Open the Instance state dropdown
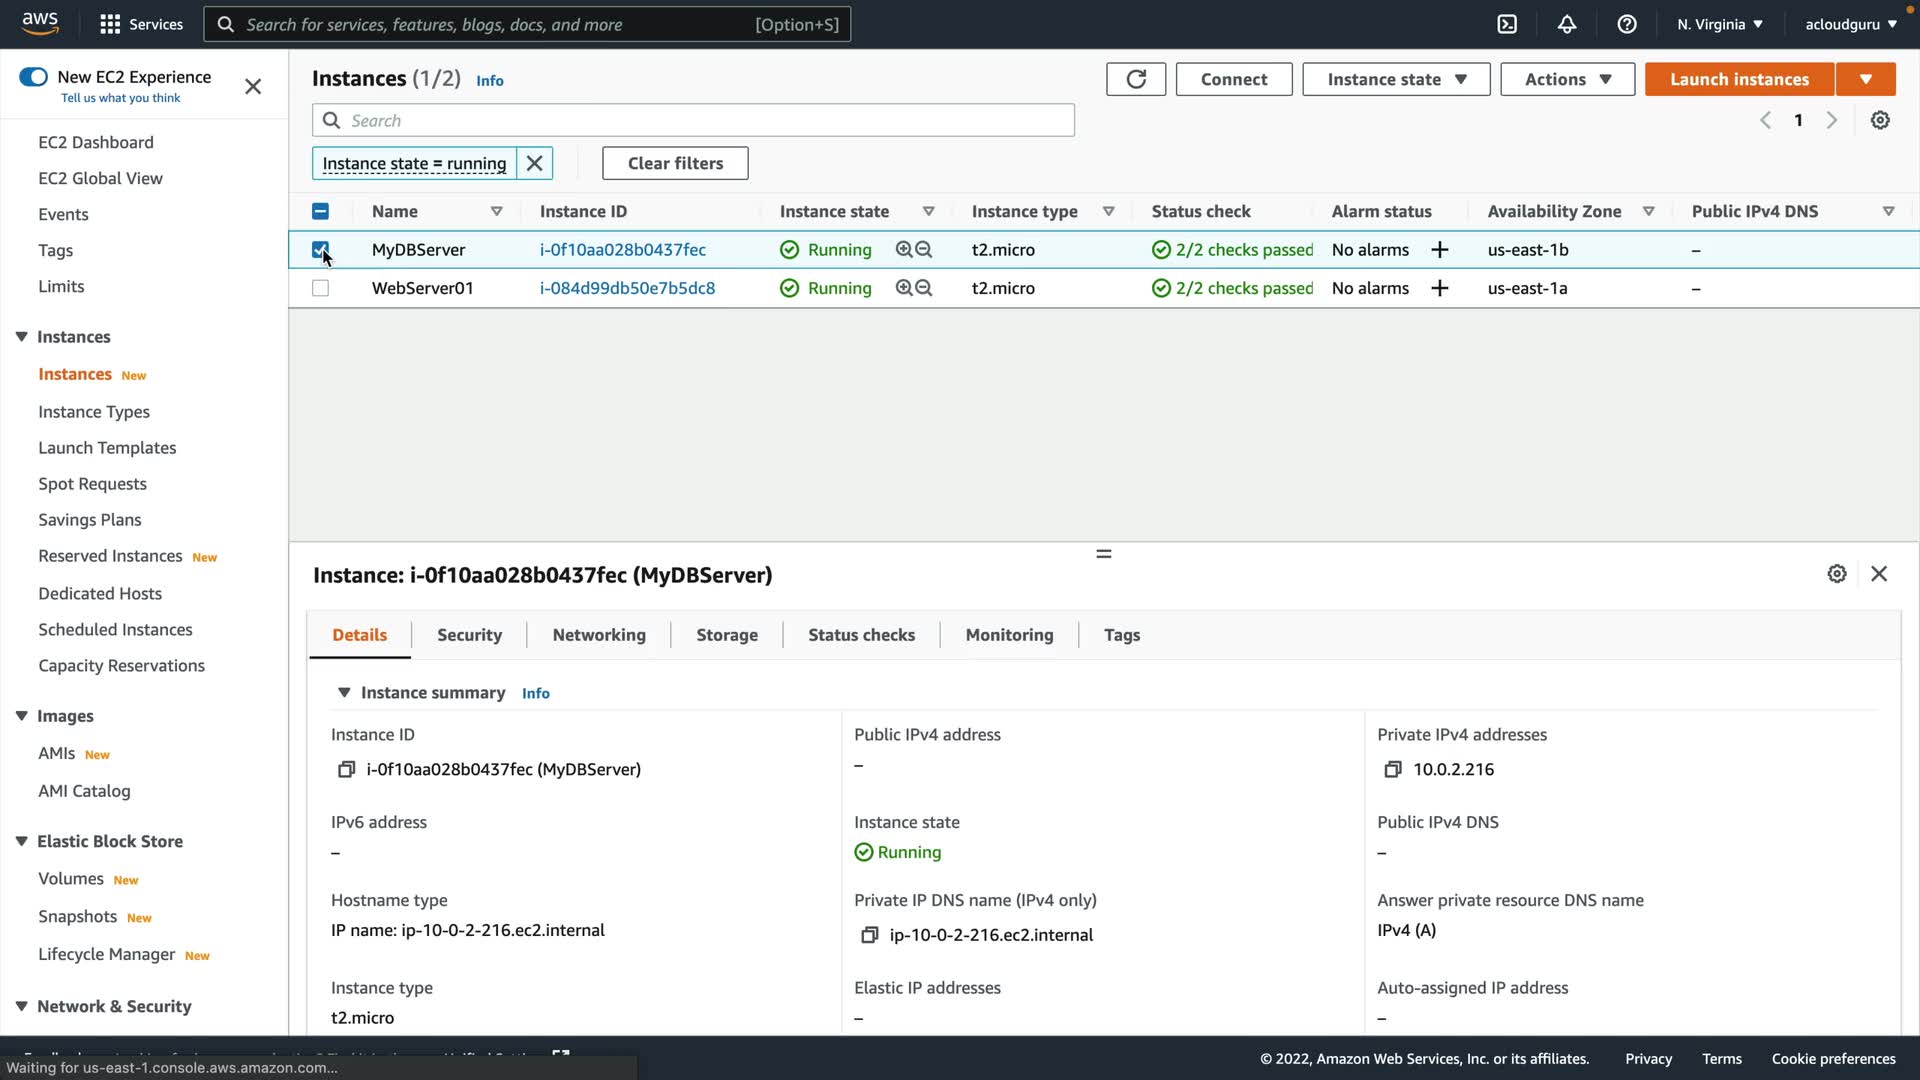 (1396, 79)
